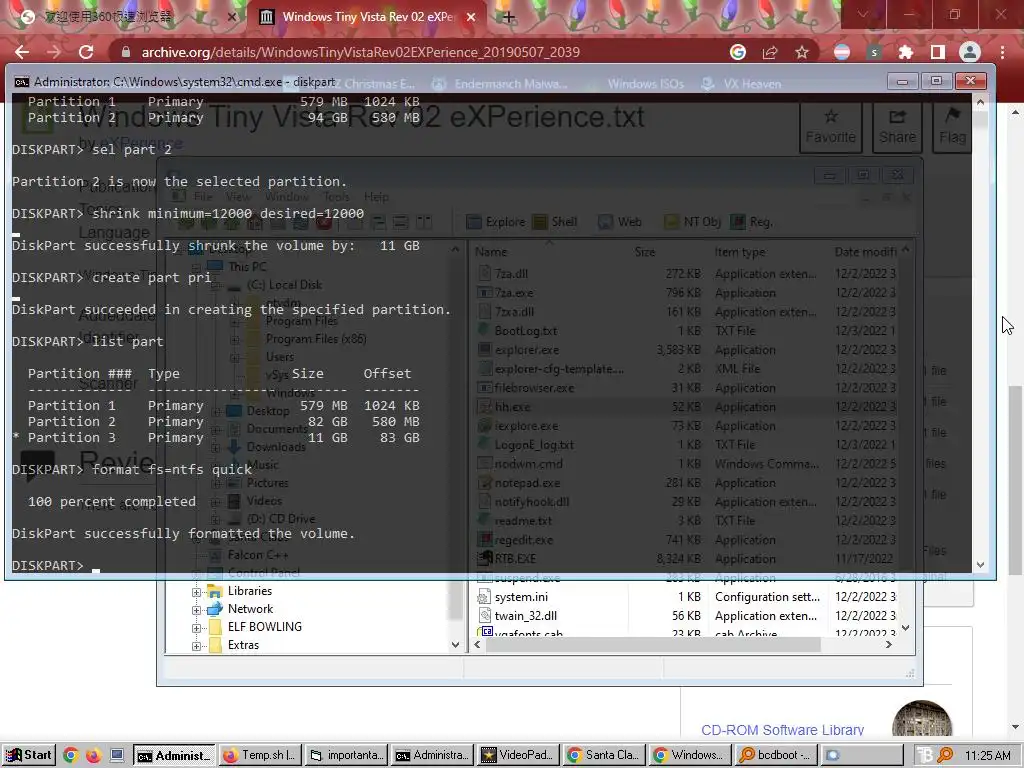Click the browser forward arrow
Screen dimensions: 1024x768
pyautogui.click(x=54, y=52)
